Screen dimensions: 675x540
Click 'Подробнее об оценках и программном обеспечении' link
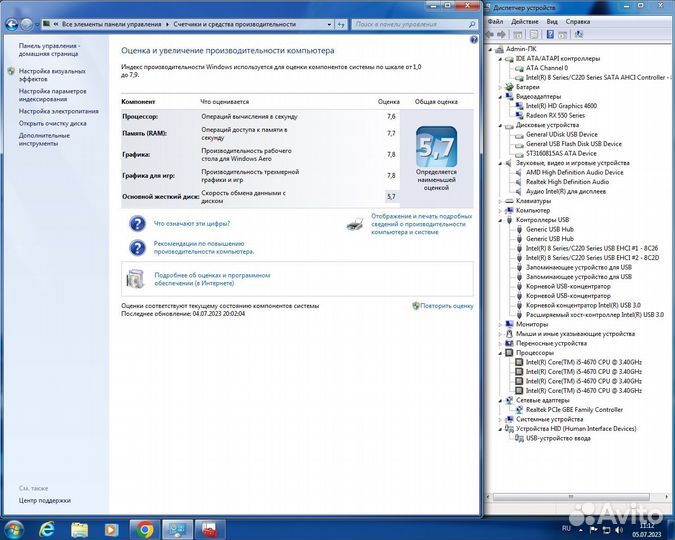click(x=212, y=279)
